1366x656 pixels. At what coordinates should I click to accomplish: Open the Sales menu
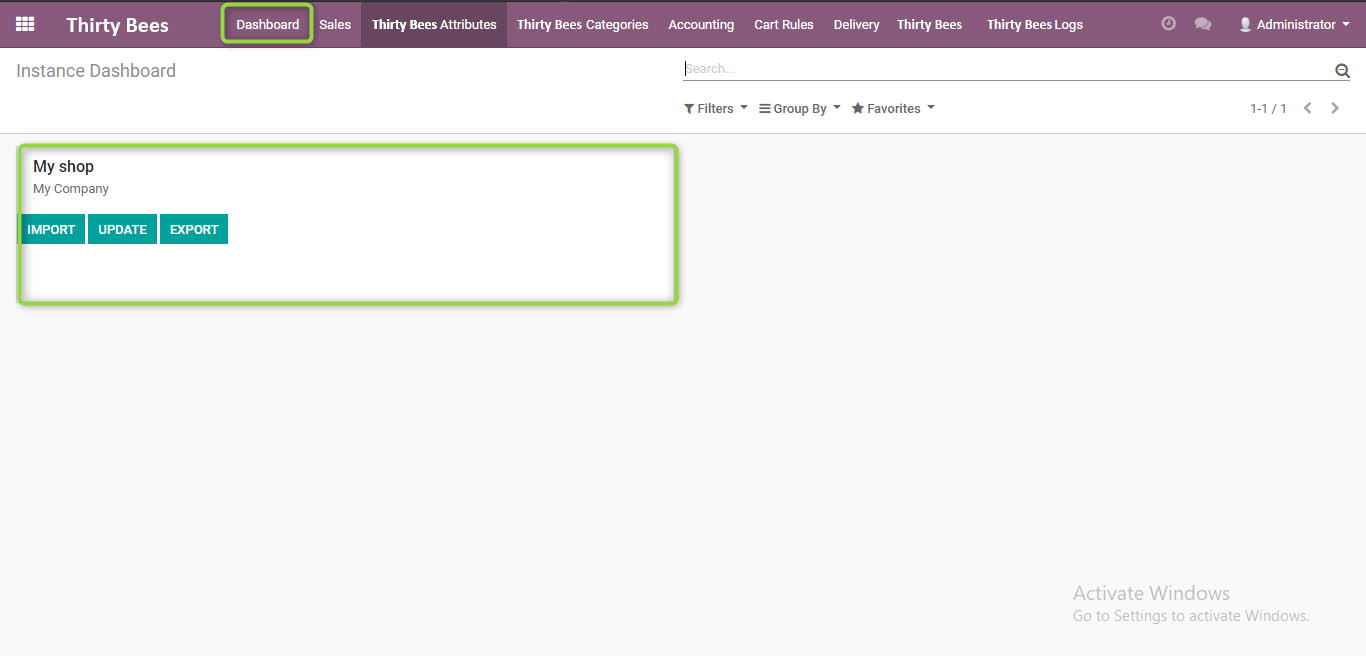pyautogui.click(x=335, y=24)
